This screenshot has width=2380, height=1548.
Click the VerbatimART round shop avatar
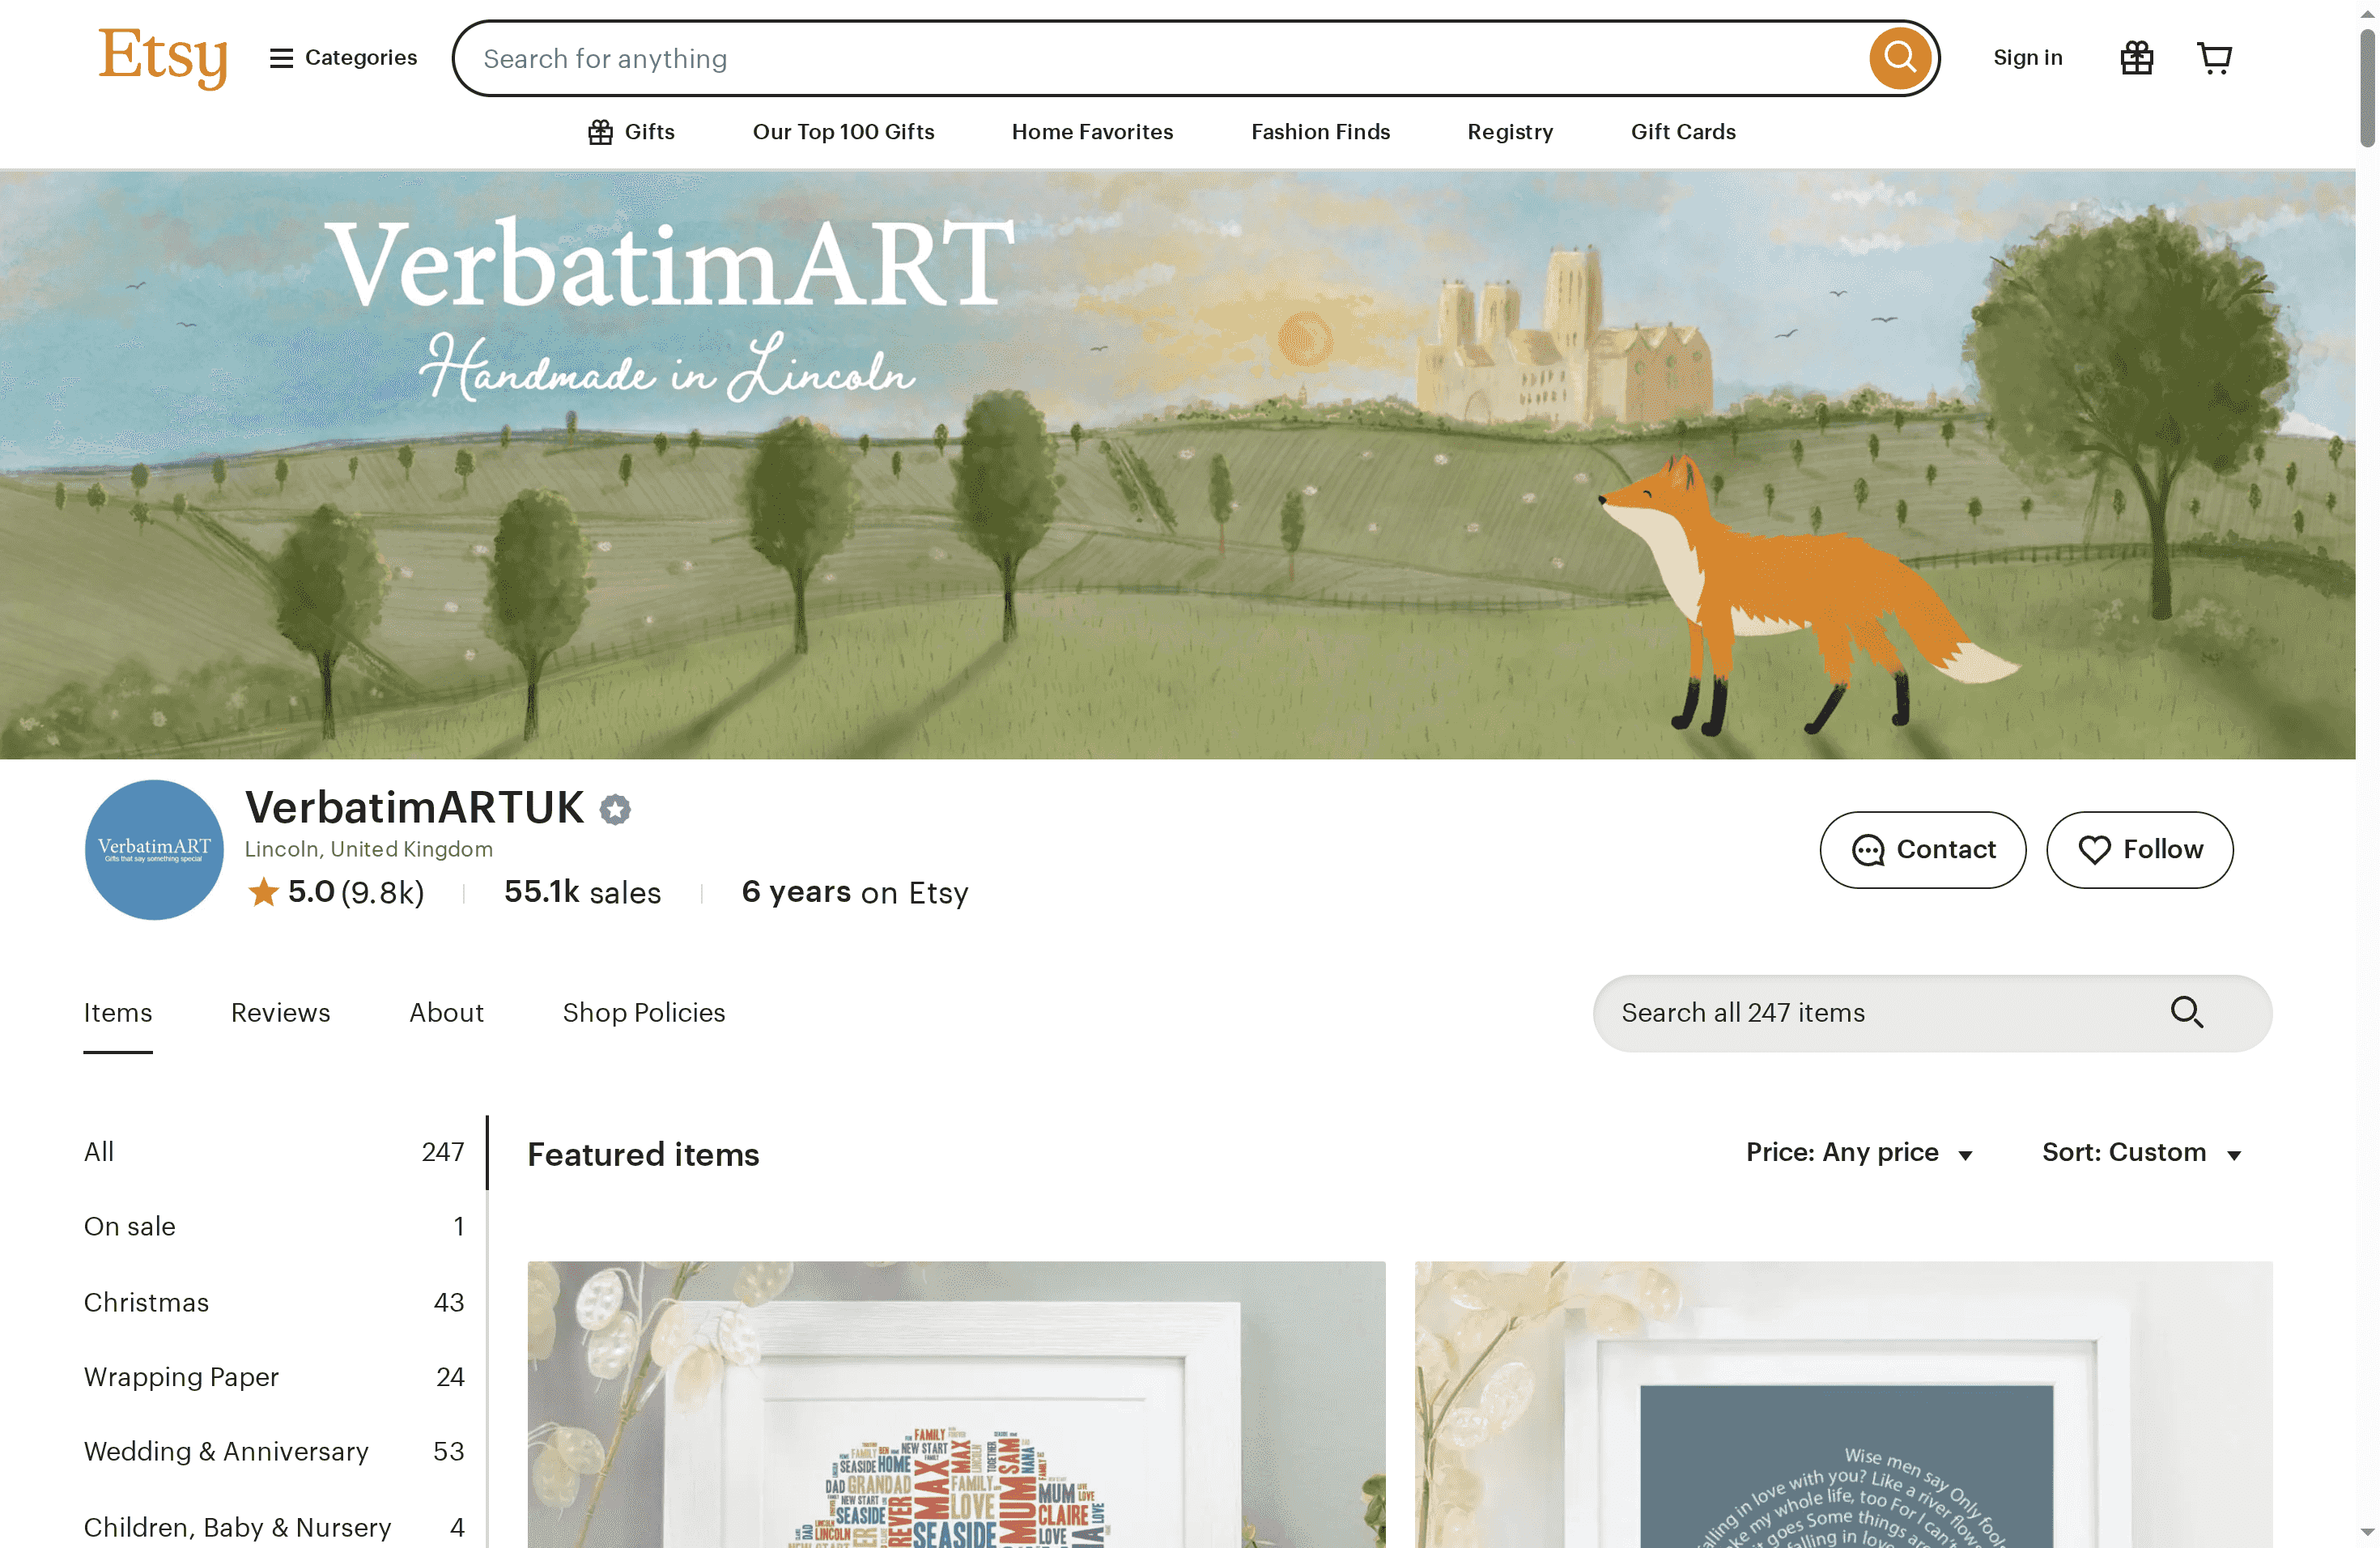tap(154, 850)
